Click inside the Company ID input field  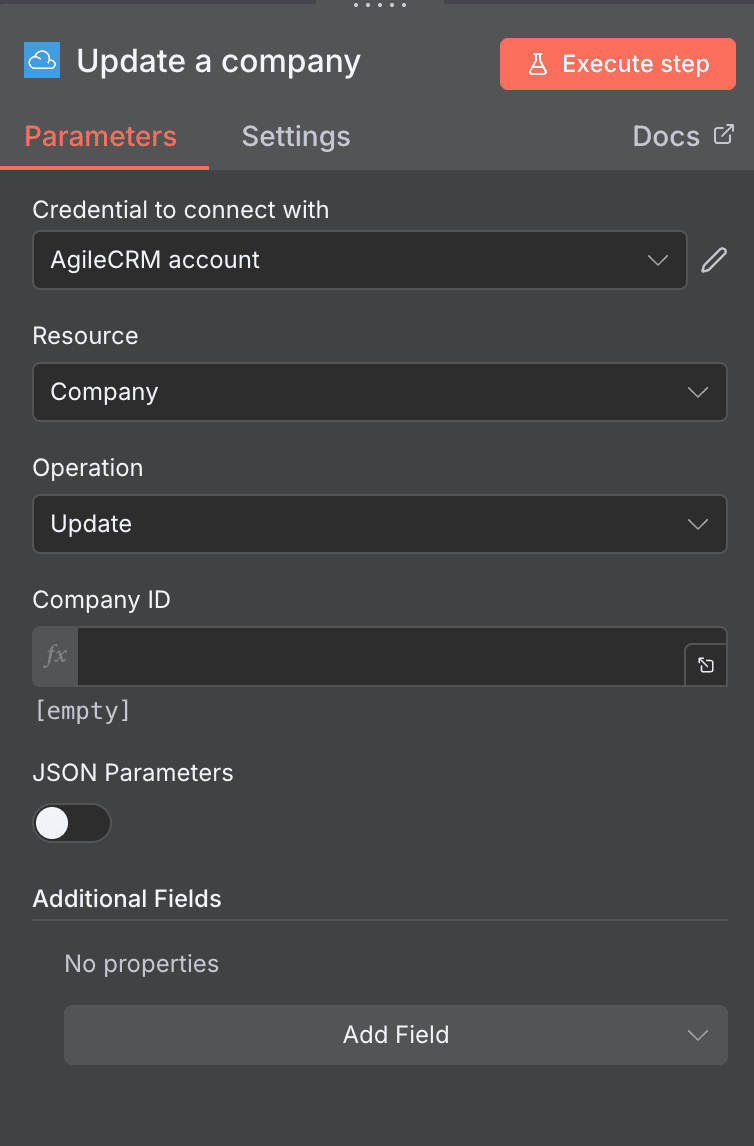pyautogui.click(x=380, y=656)
